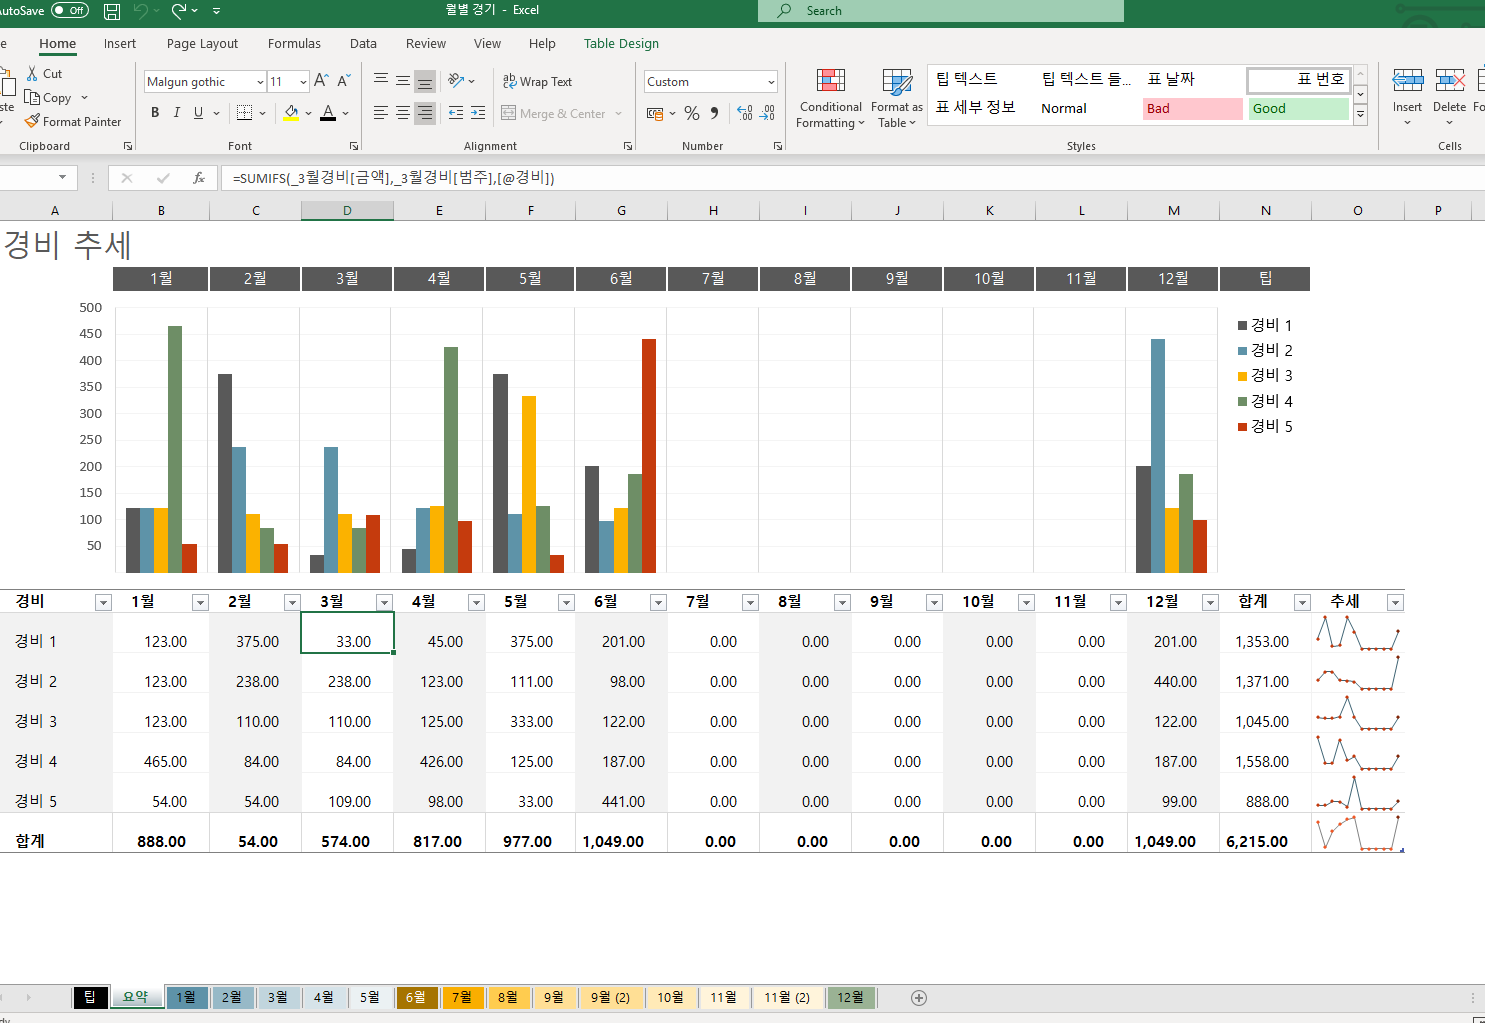Toggle the AutoSave switch

[70, 11]
